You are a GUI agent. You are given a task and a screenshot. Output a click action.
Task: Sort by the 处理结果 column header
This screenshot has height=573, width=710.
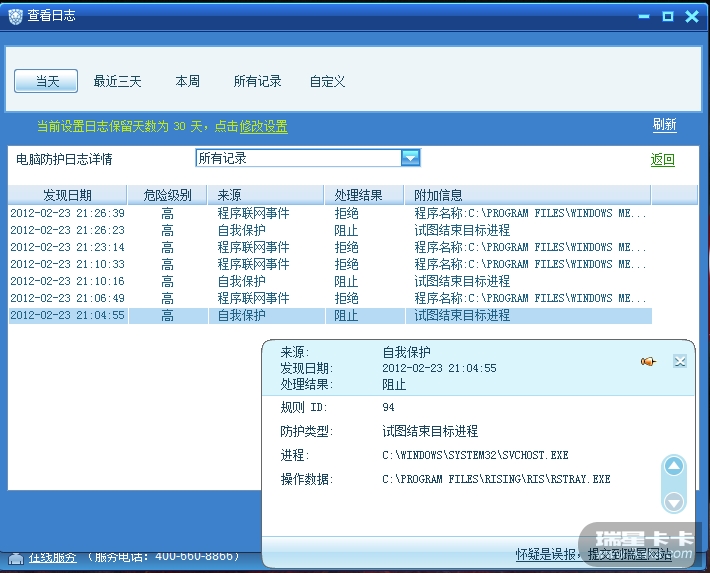(364, 195)
